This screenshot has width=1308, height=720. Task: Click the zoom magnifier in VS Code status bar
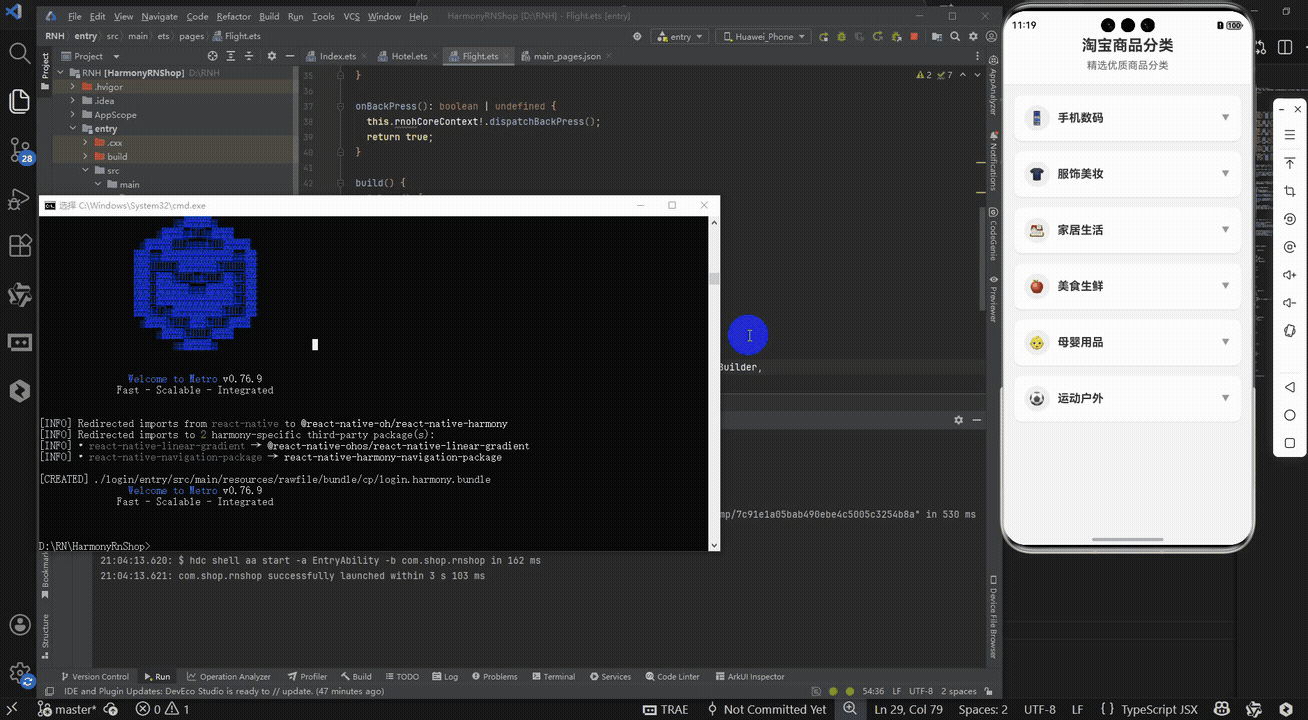click(x=850, y=709)
